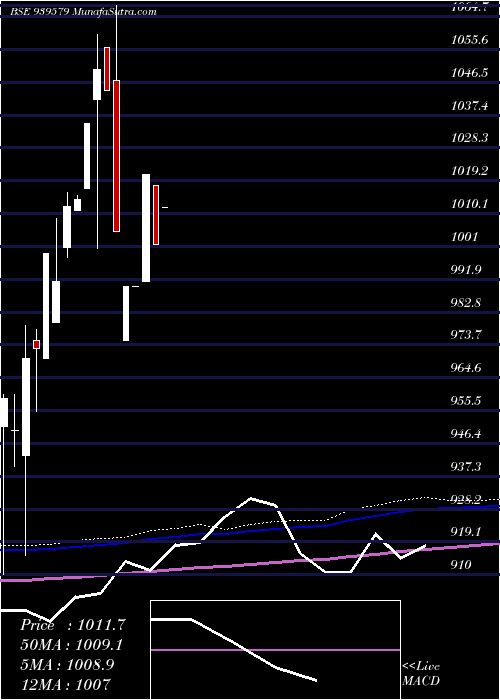The image size is (500, 700).
Task: Click the price label 1037.4
Action: point(469,106)
